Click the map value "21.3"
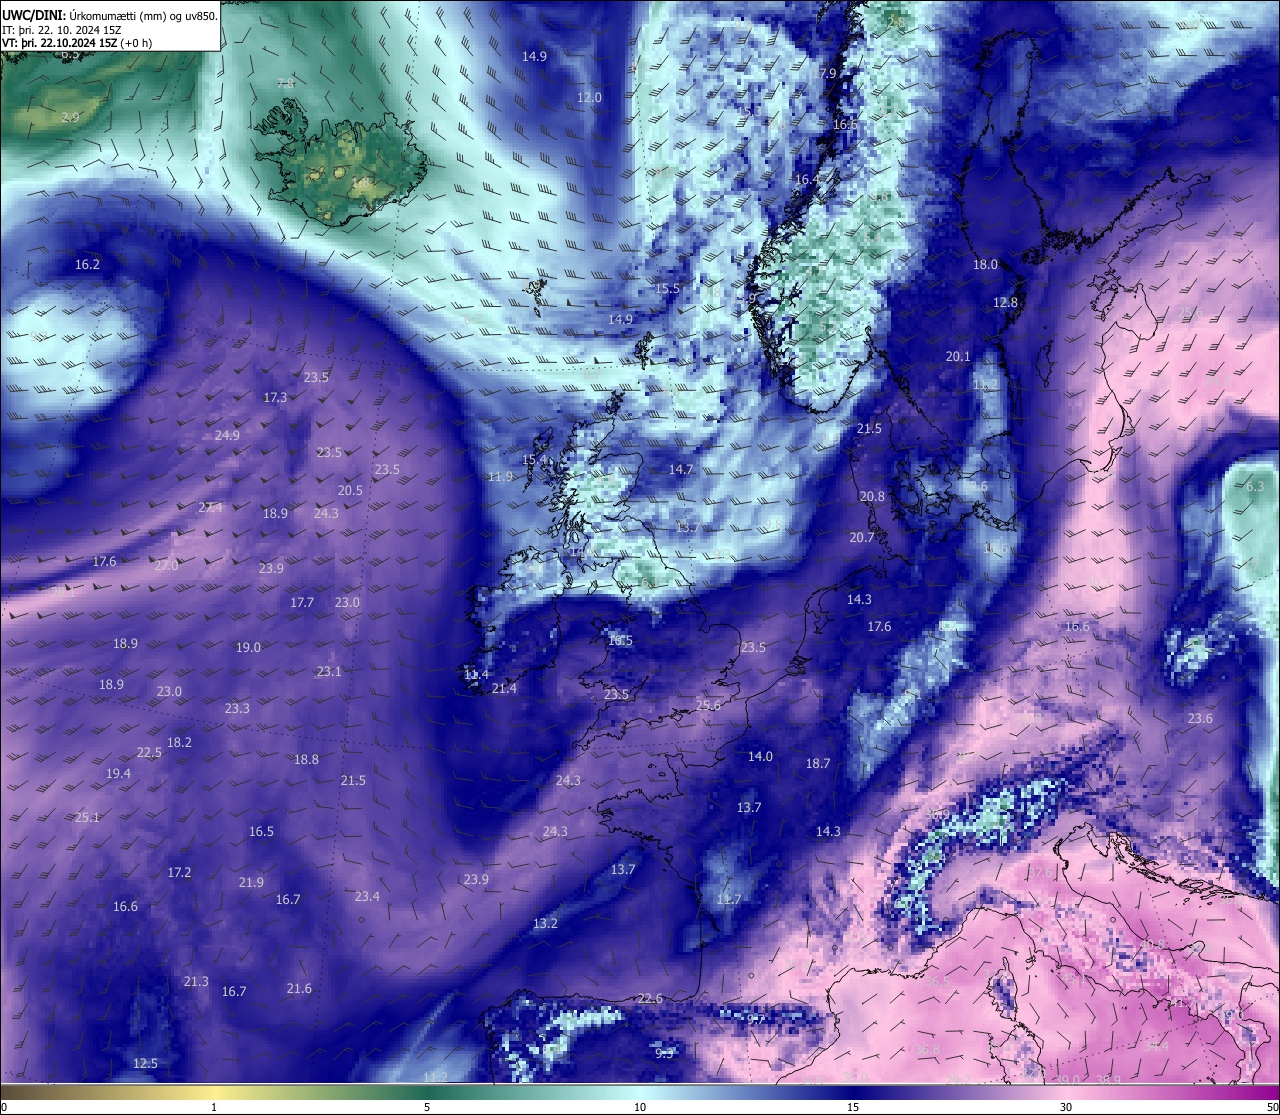The width and height of the screenshot is (1280, 1115). click(196, 981)
